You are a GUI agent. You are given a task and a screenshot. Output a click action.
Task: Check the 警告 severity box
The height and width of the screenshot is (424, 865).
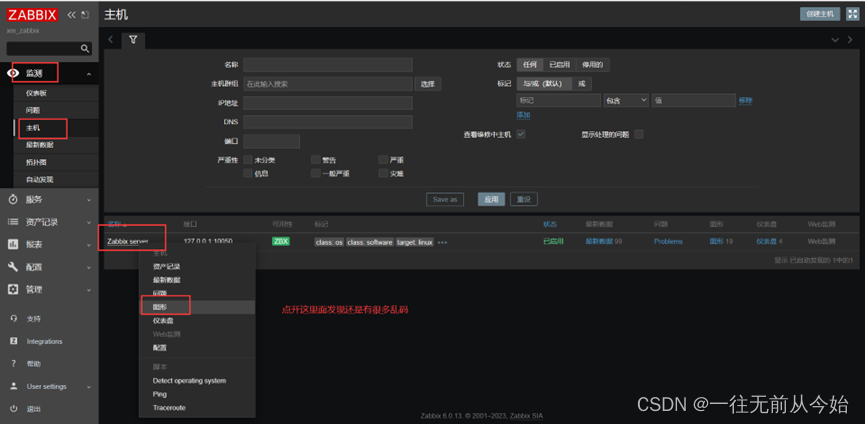click(x=316, y=160)
